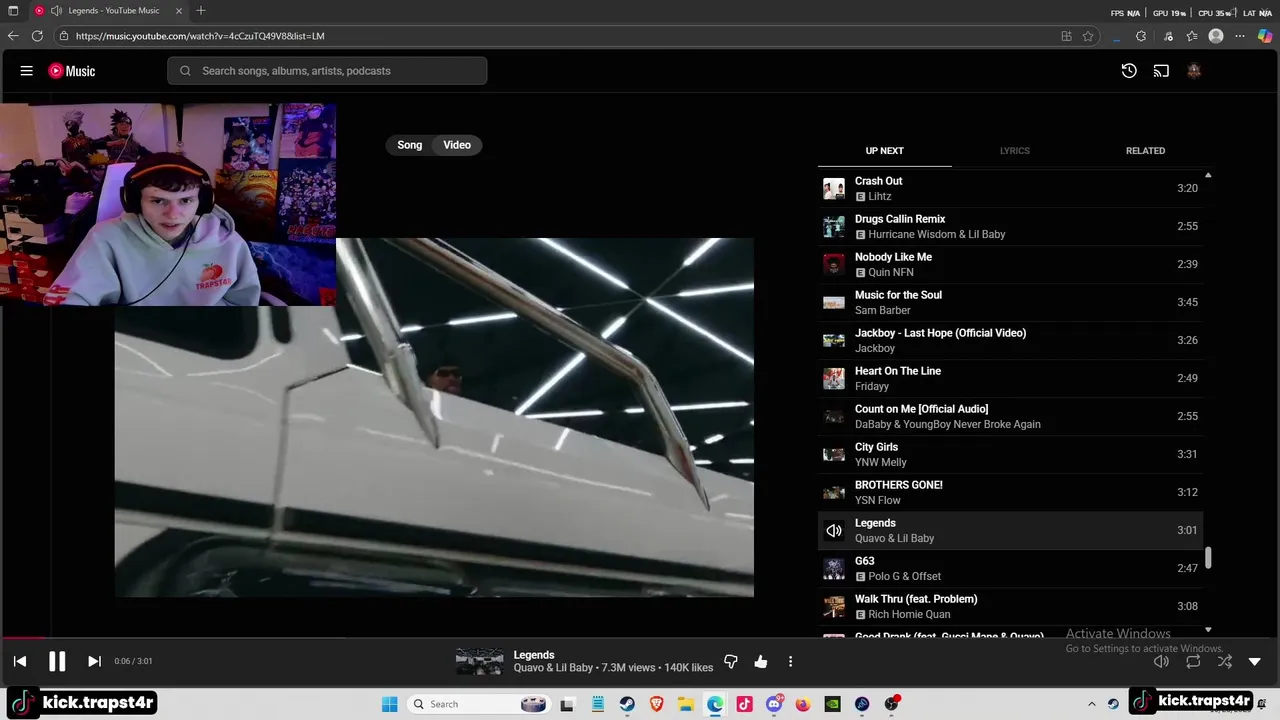This screenshot has height=720, width=1280.
Task: Collapse the player page arrow
Action: [x=1255, y=661]
